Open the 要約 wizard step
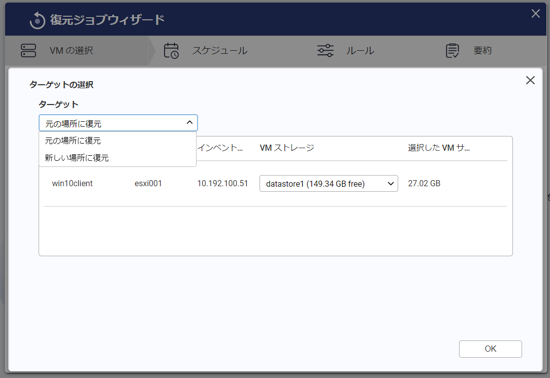The width and height of the screenshot is (550, 378). point(482,50)
